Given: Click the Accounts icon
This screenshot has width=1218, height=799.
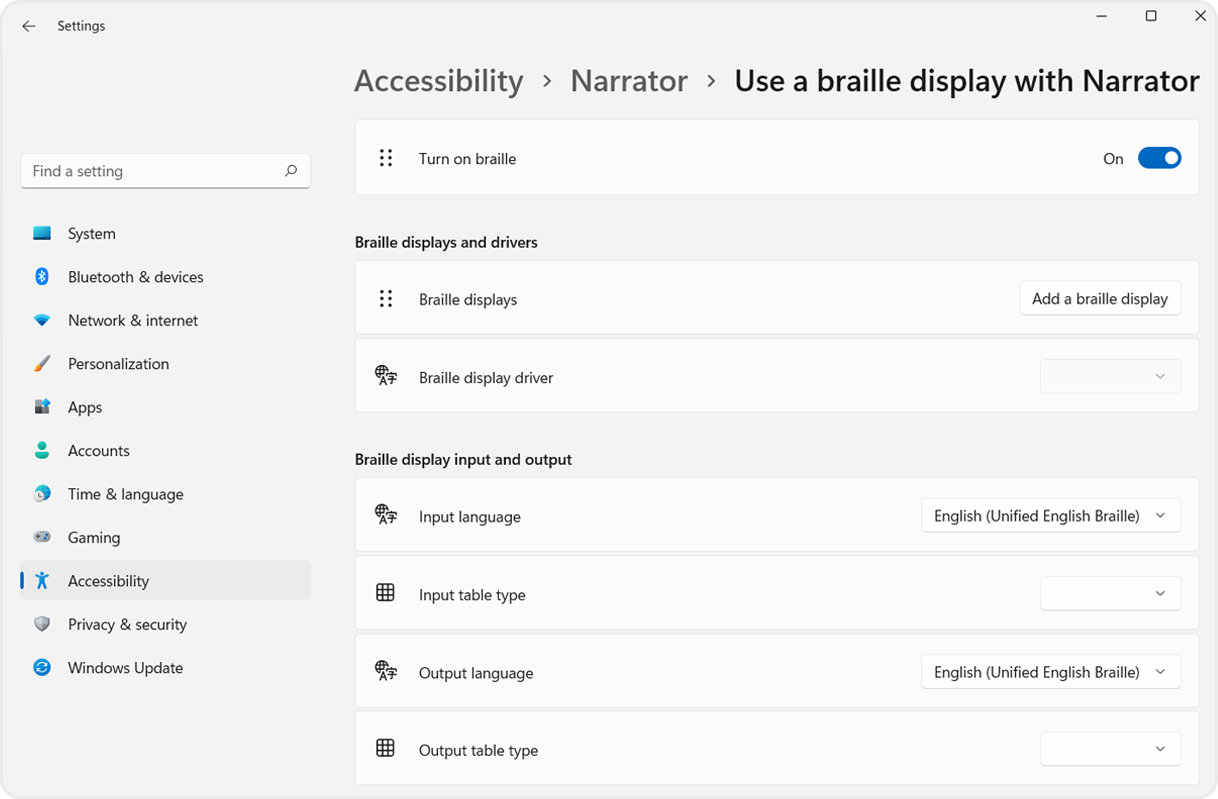Looking at the screenshot, I should pyautogui.click(x=41, y=450).
